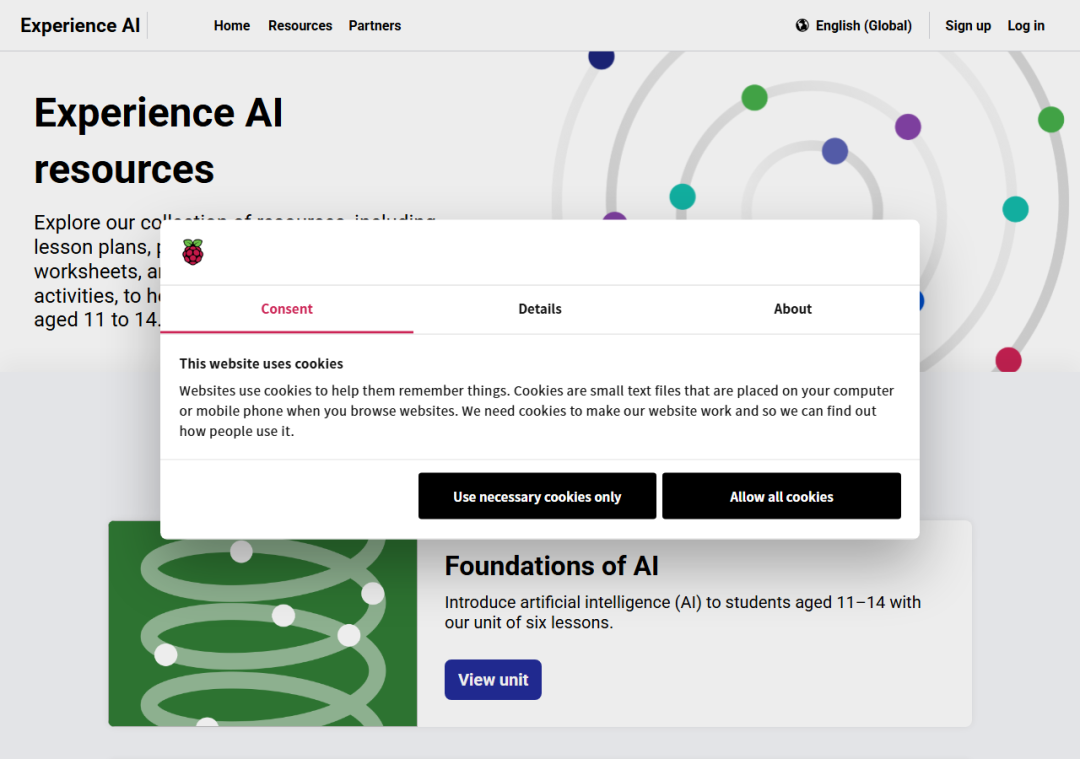Click the Sign up link
Image resolution: width=1080 pixels, height=759 pixels.
(968, 25)
